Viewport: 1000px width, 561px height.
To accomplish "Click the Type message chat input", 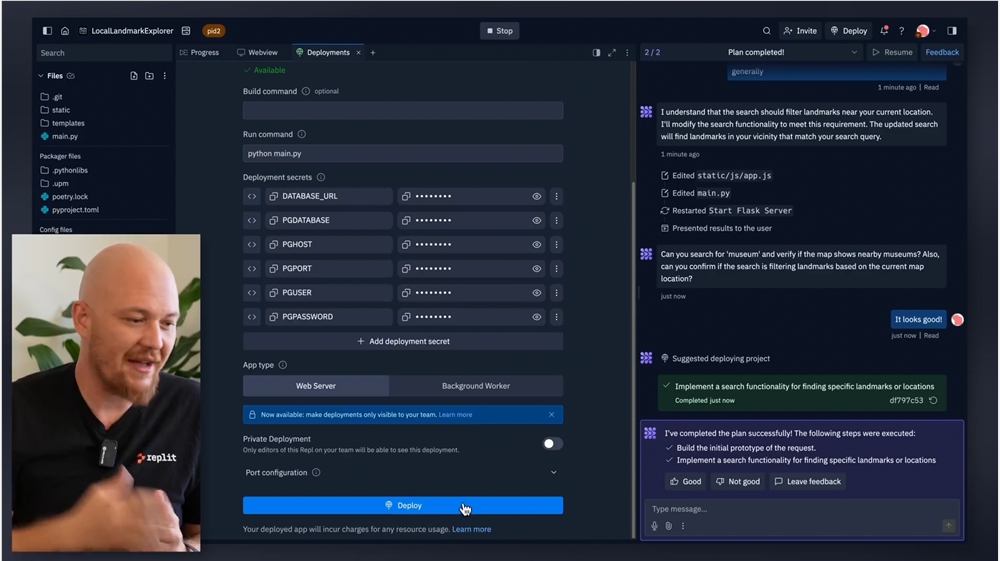I will [800, 509].
